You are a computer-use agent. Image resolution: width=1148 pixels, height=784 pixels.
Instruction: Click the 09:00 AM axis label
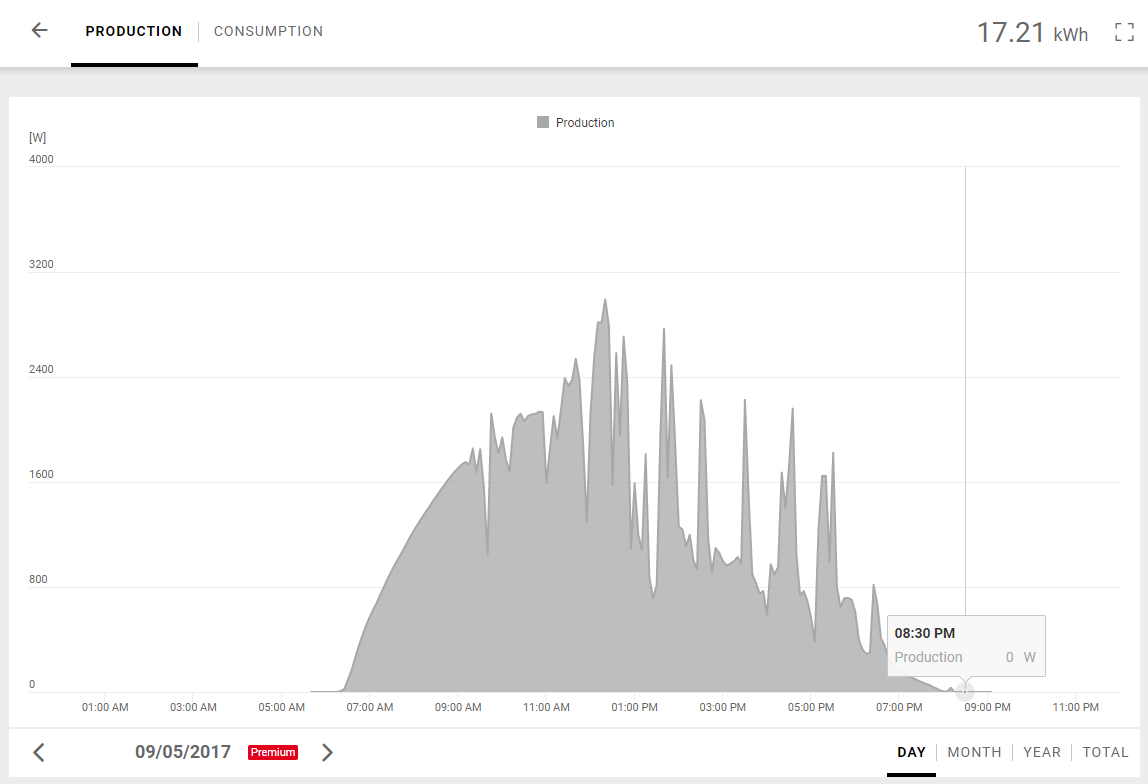[x=458, y=707]
